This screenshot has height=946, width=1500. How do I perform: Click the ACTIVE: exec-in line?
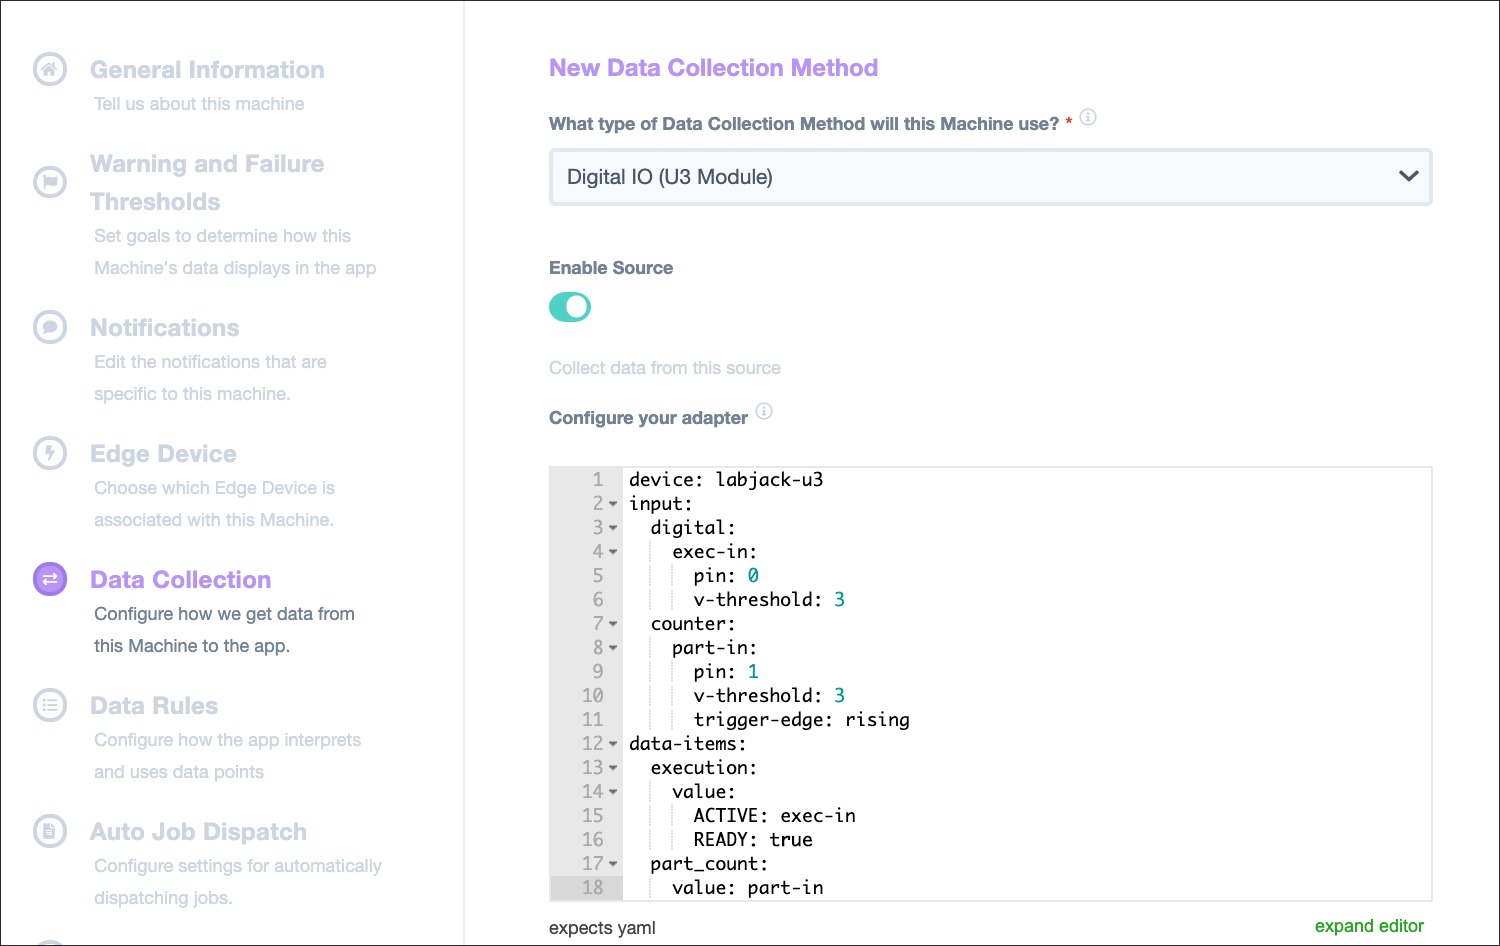click(774, 815)
